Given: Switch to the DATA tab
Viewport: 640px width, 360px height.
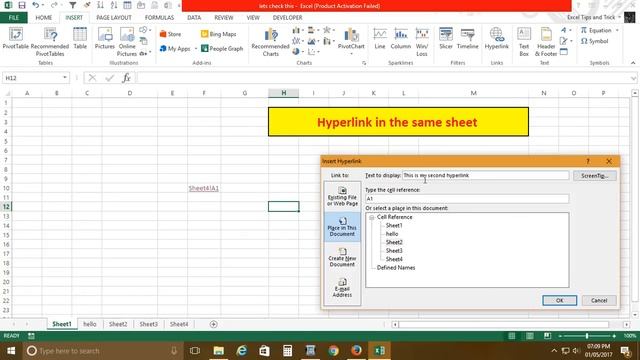Looking at the screenshot, I should [194, 18].
